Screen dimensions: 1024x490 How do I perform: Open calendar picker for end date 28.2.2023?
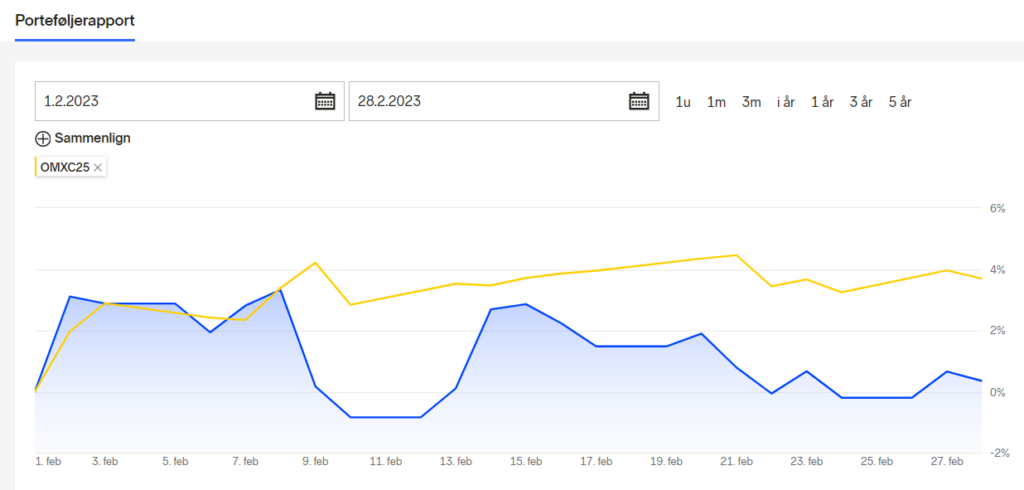click(x=639, y=101)
